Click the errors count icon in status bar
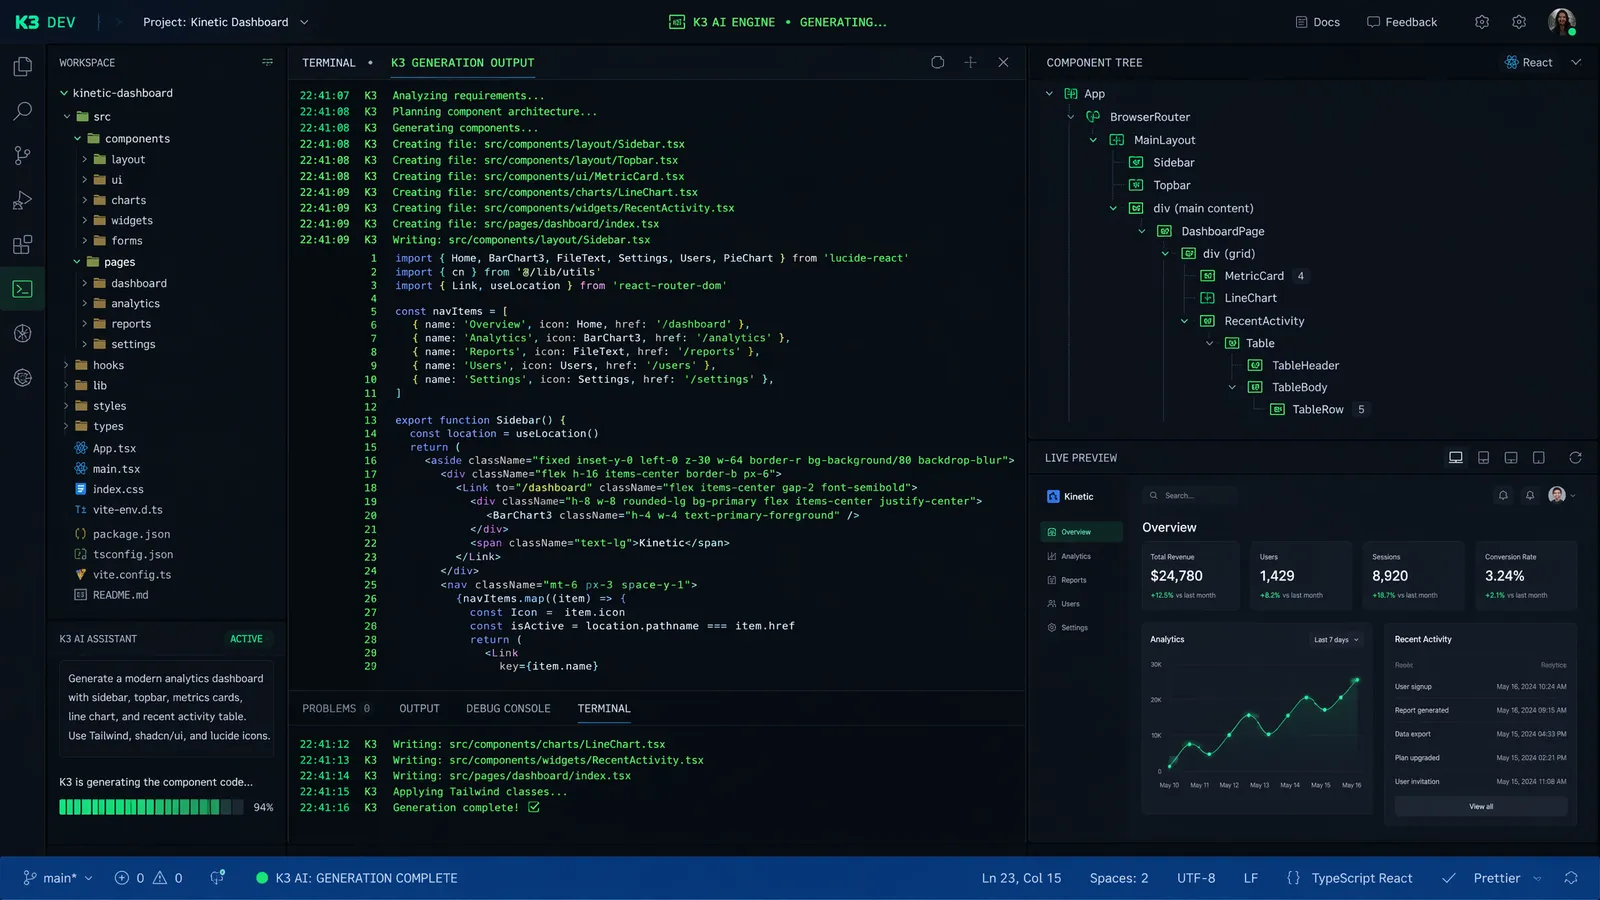Image resolution: width=1600 pixels, height=900 pixels. (122, 878)
